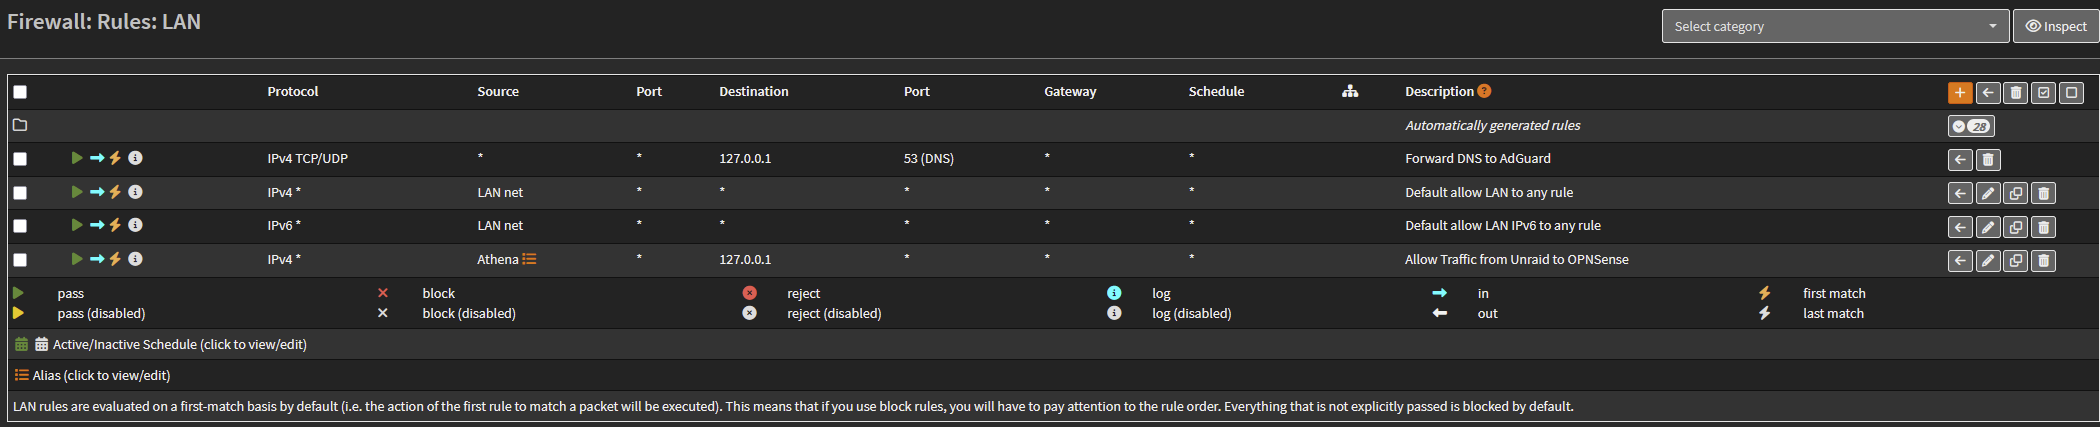Click the Athena alias list icon
Image resolution: width=2100 pixels, height=427 pixels.
[530, 259]
